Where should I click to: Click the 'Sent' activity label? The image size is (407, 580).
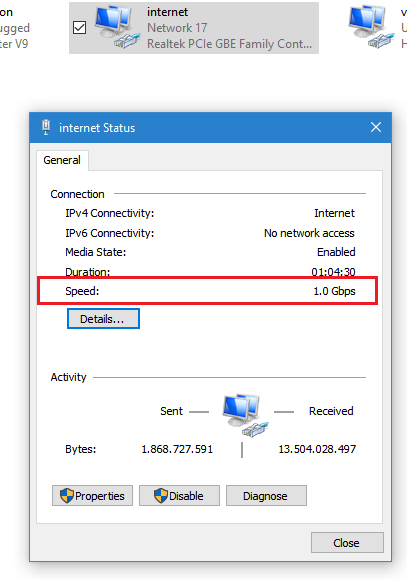coord(171,411)
